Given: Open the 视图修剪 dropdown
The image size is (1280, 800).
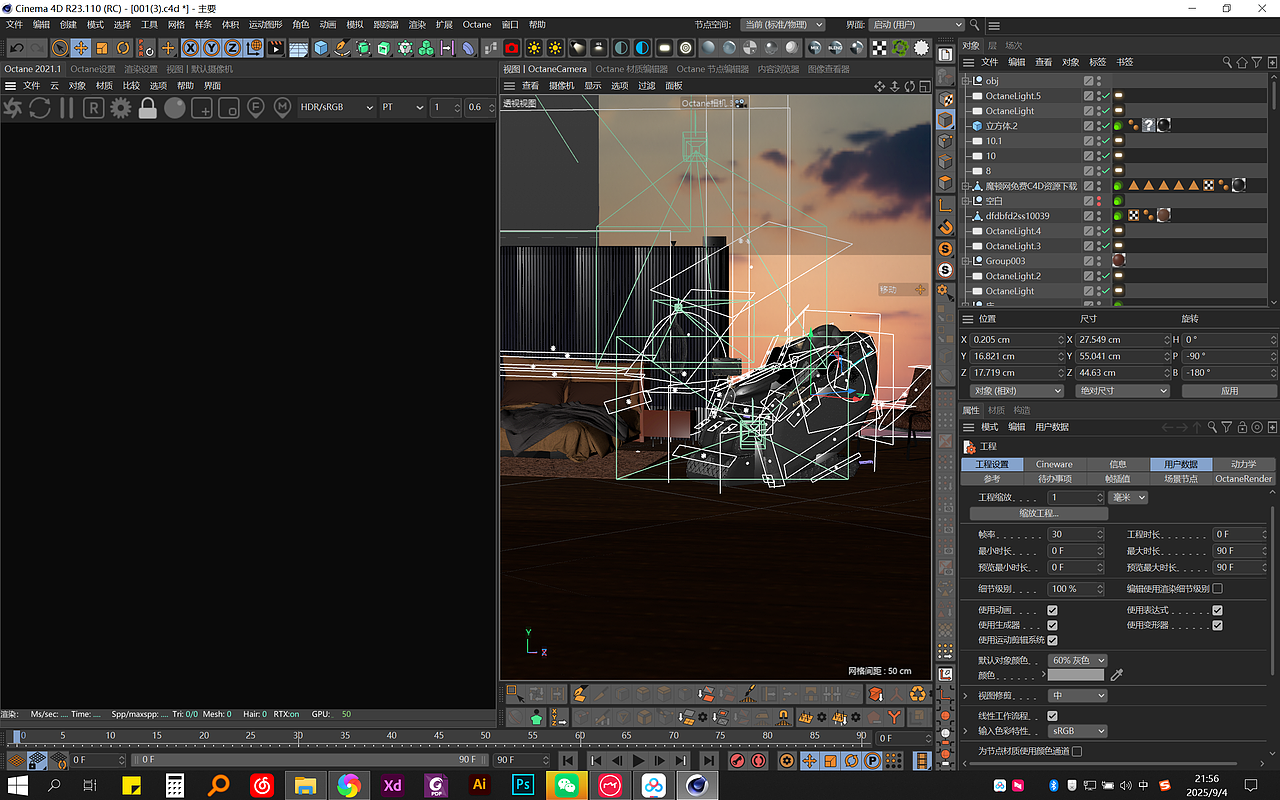Looking at the screenshot, I should click(x=1078, y=695).
